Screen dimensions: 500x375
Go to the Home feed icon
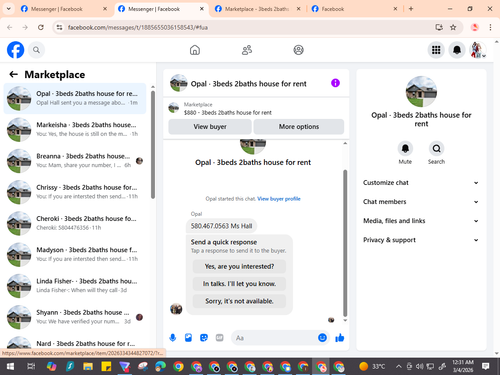point(195,50)
